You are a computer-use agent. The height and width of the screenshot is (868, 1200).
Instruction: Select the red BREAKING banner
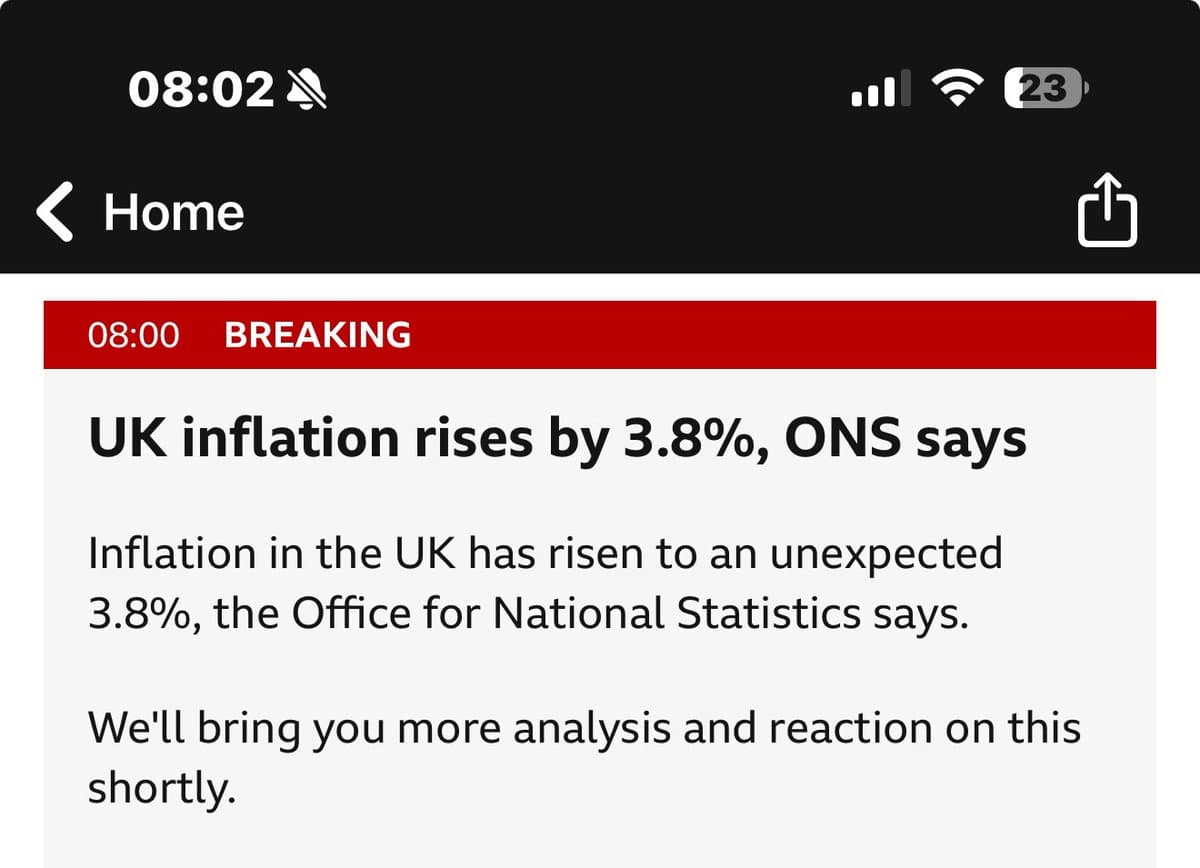pos(600,334)
